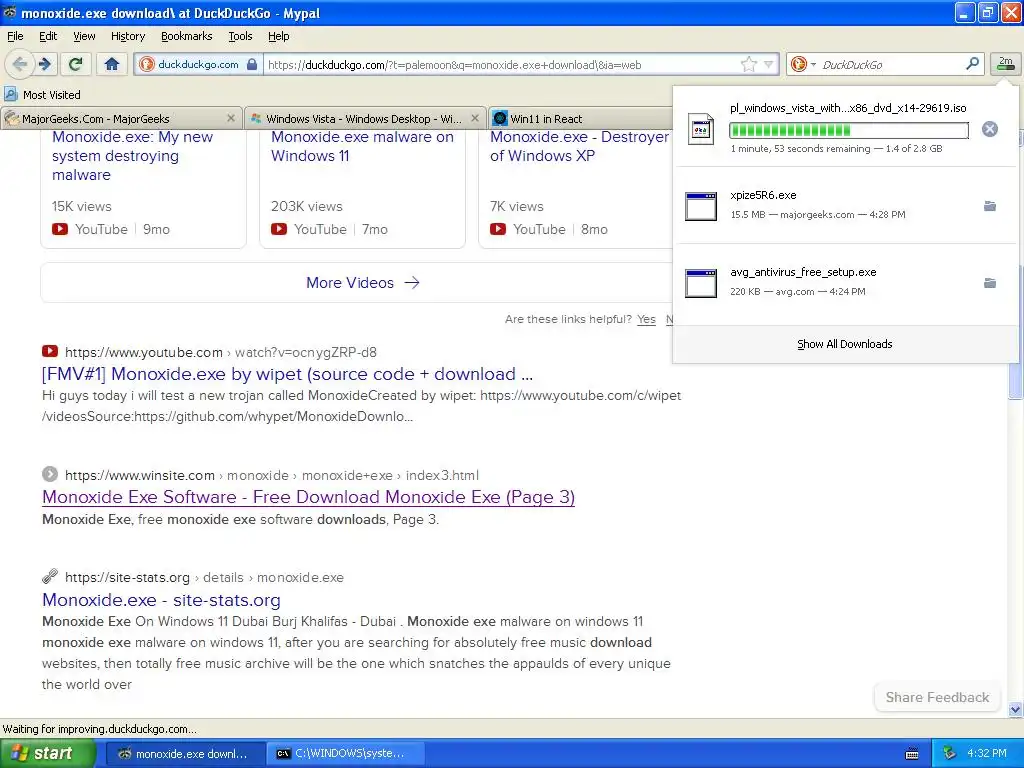1024x768 pixels.
Task: Click the site-stats.org result URL
Action: coord(204,577)
